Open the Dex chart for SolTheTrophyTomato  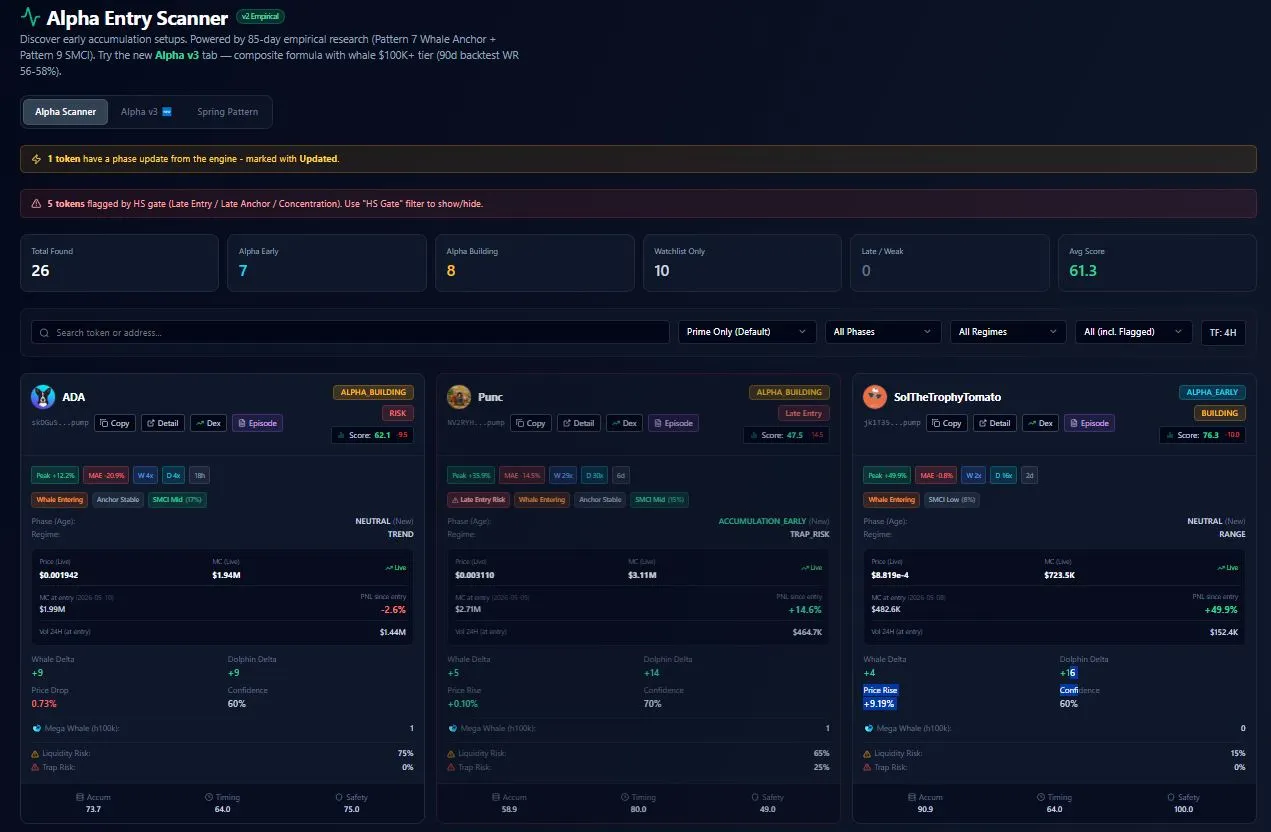(1041, 423)
